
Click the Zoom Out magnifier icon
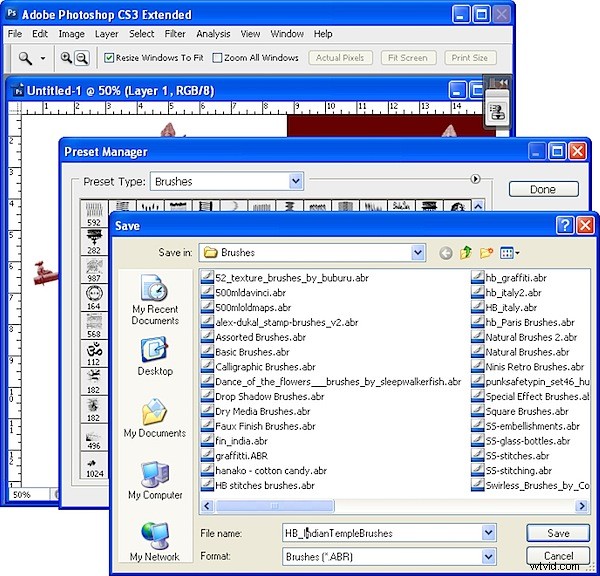click(81, 58)
